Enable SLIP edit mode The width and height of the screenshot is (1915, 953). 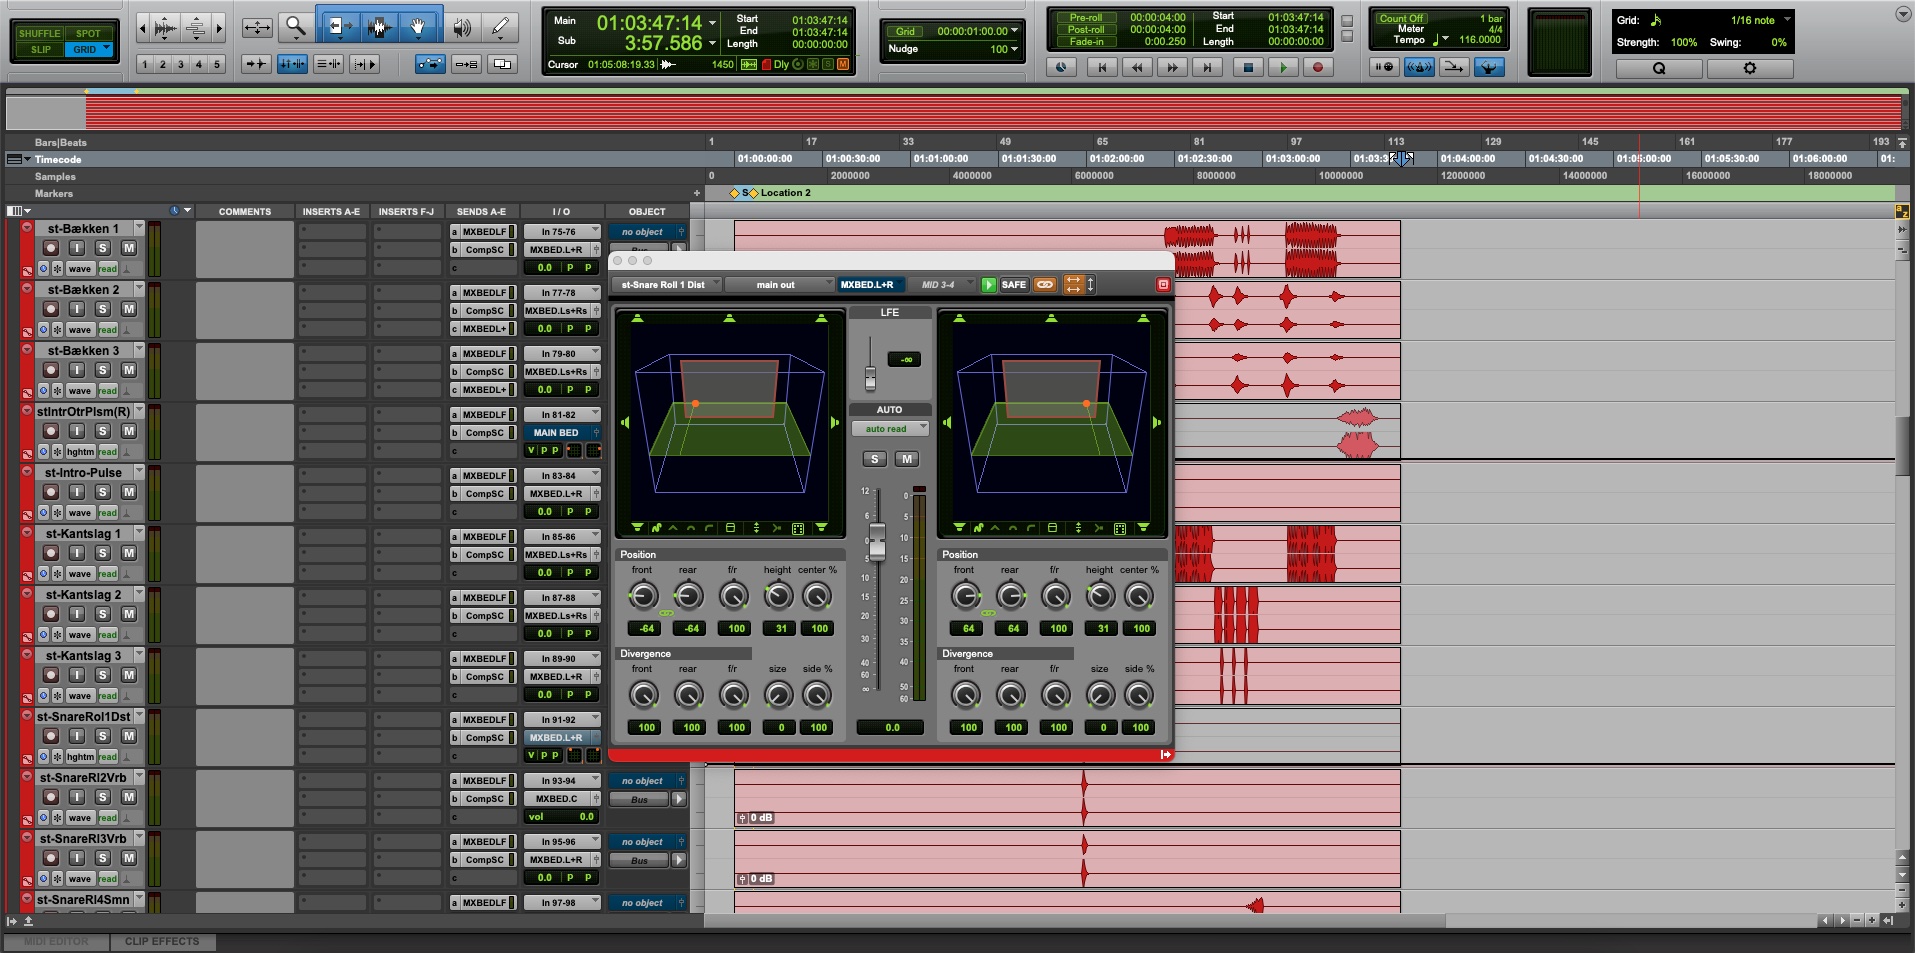pyautogui.click(x=40, y=49)
